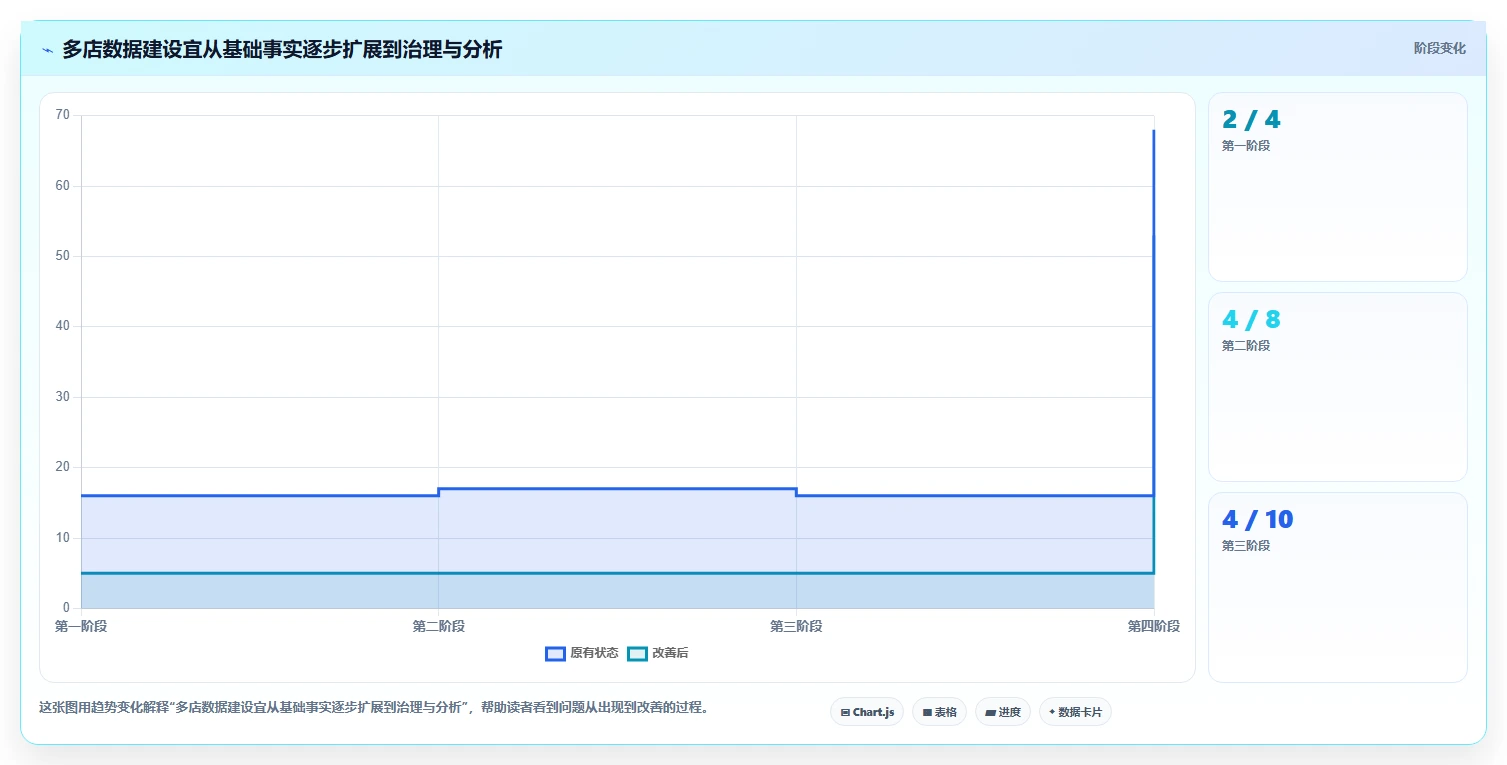Select the 4 / 8 第二阶段 card
Viewport: 1507px width, 765px height.
pos(1338,387)
